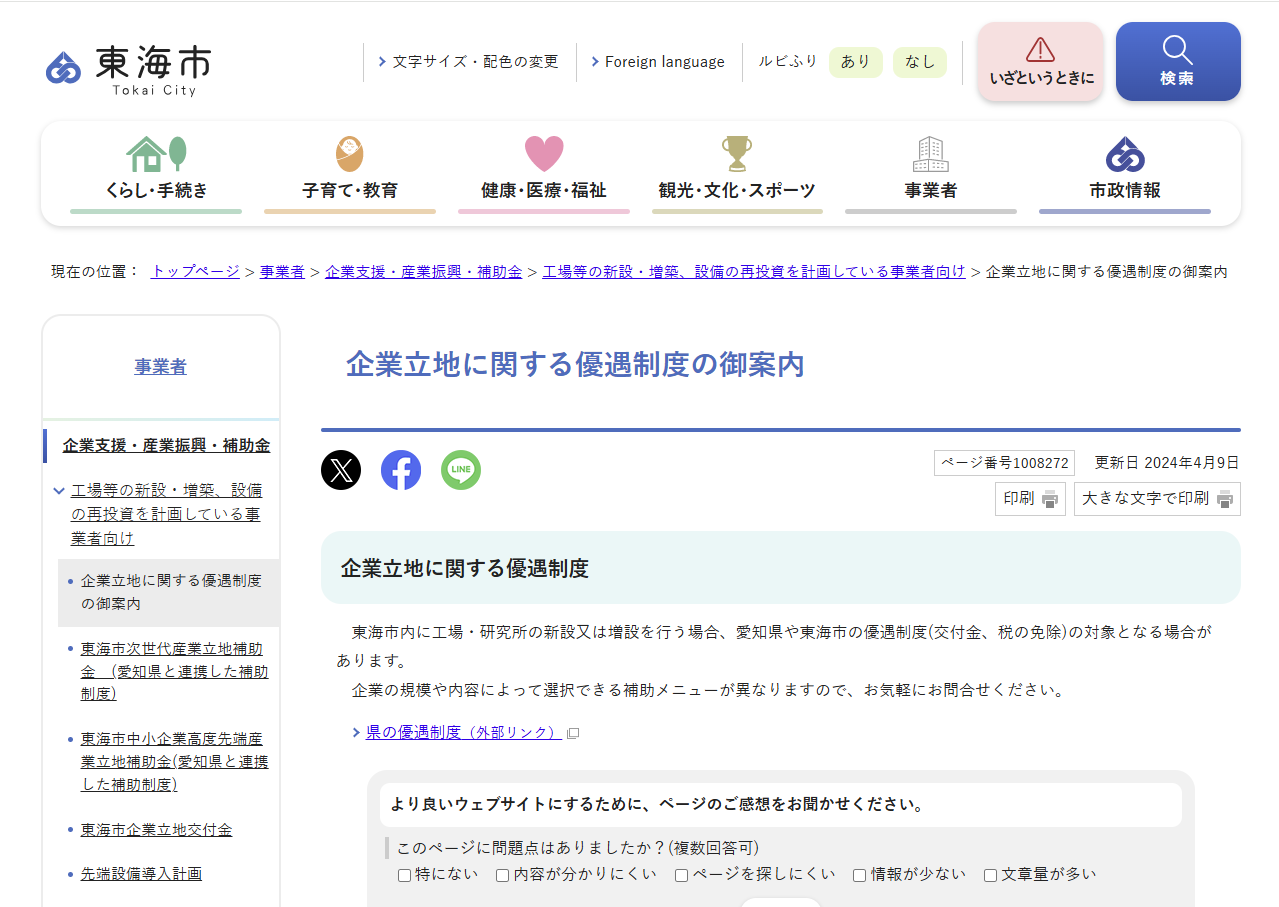The width and height of the screenshot is (1279, 907).
Task: Go to 工場等の新設・増築 breadcrumb link
Action: click(x=754, y=271)
